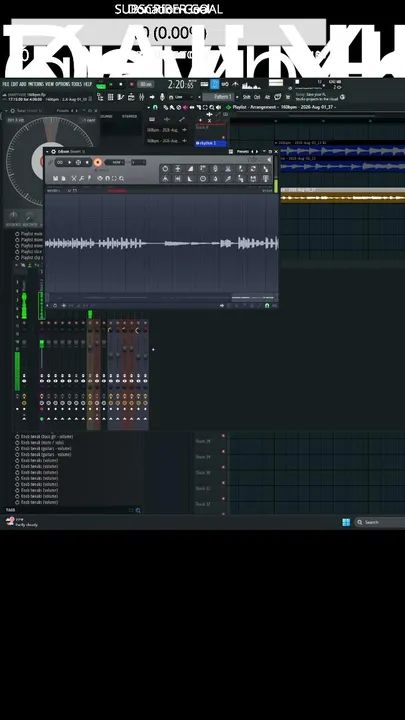The width and height of the screenshot is (405, 720).
Task: Click Edison wrench tools icon
Action: point(81,178)
